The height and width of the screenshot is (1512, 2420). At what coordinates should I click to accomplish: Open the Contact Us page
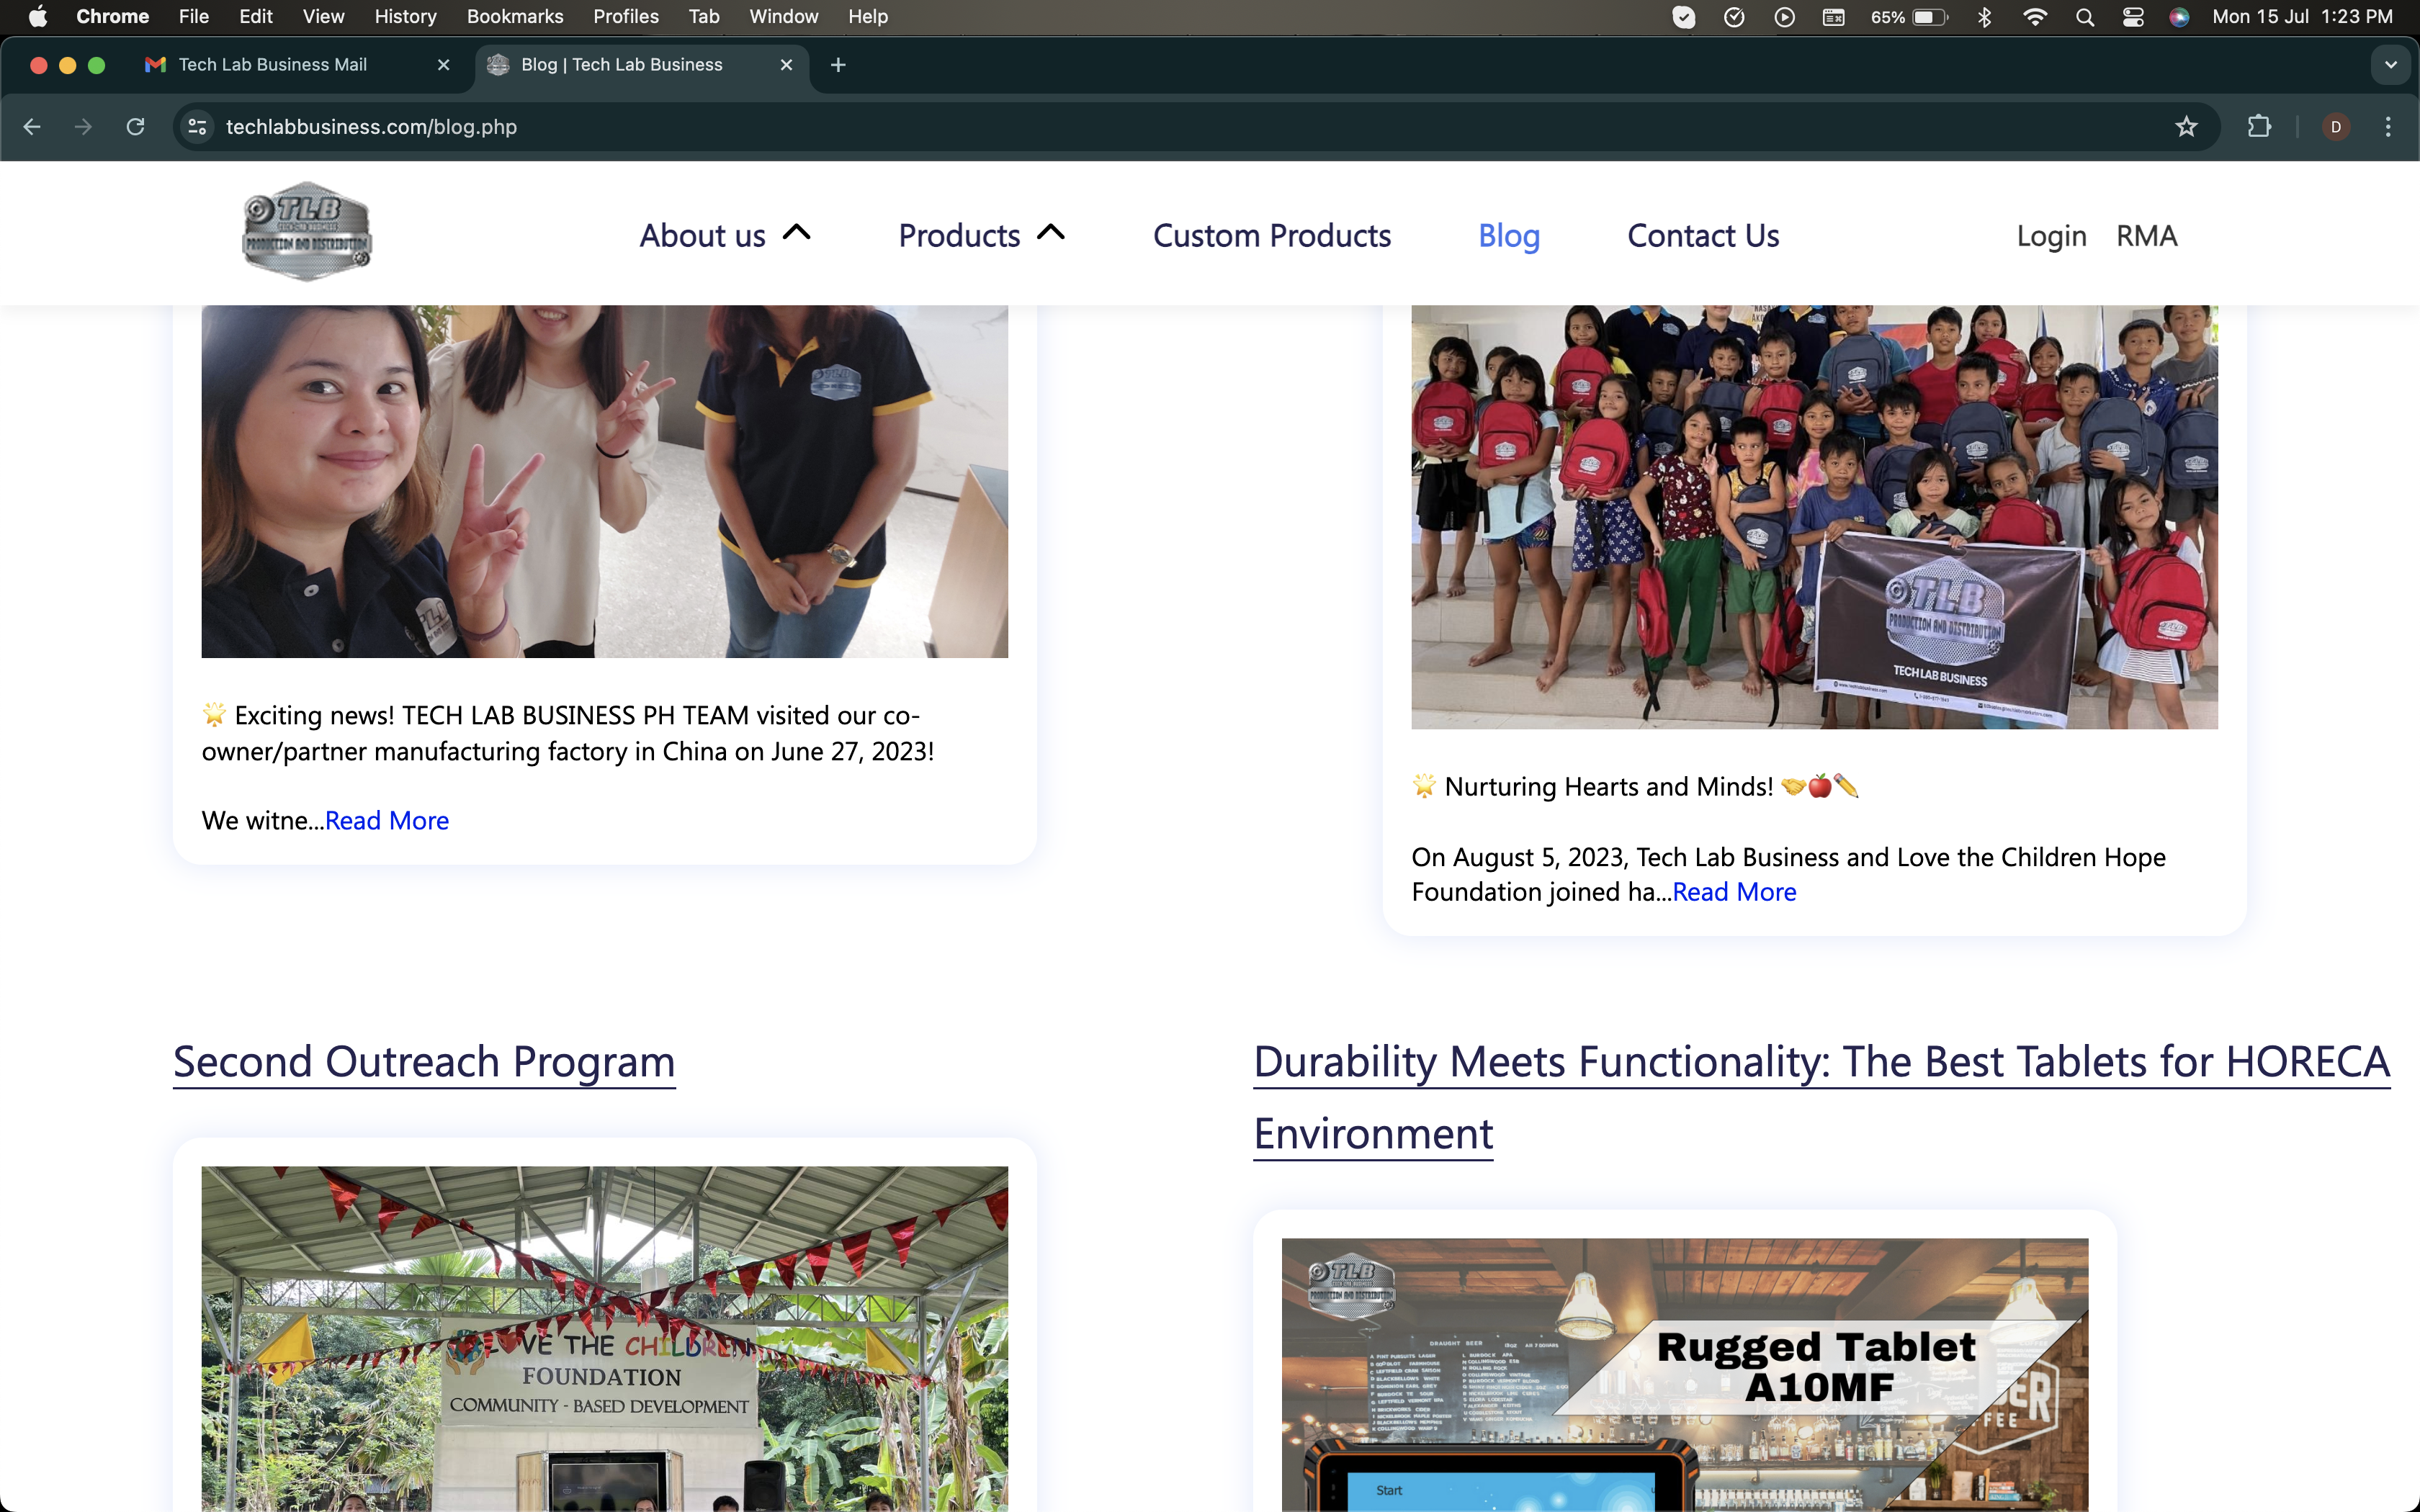point(1703,236)
